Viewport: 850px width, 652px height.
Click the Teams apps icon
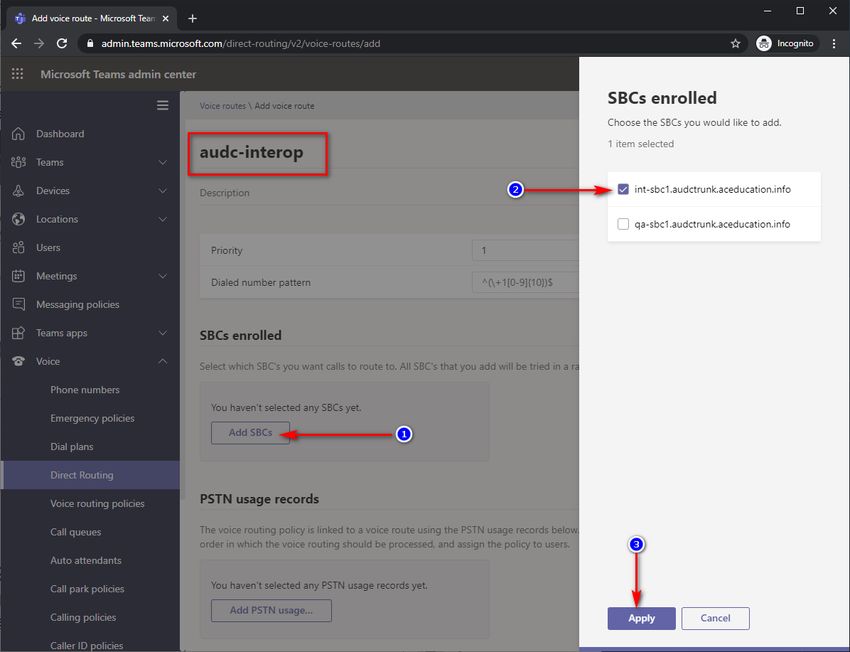click(18, 333)
